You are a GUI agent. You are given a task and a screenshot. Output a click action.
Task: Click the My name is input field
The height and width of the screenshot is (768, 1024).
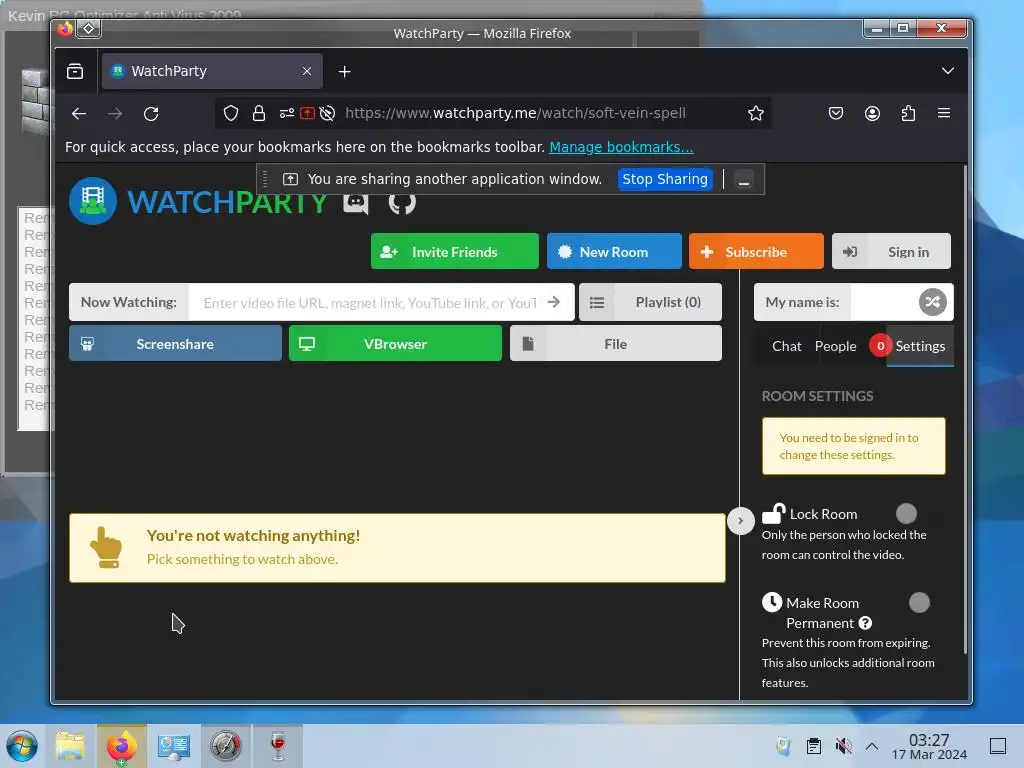[883, 302]
